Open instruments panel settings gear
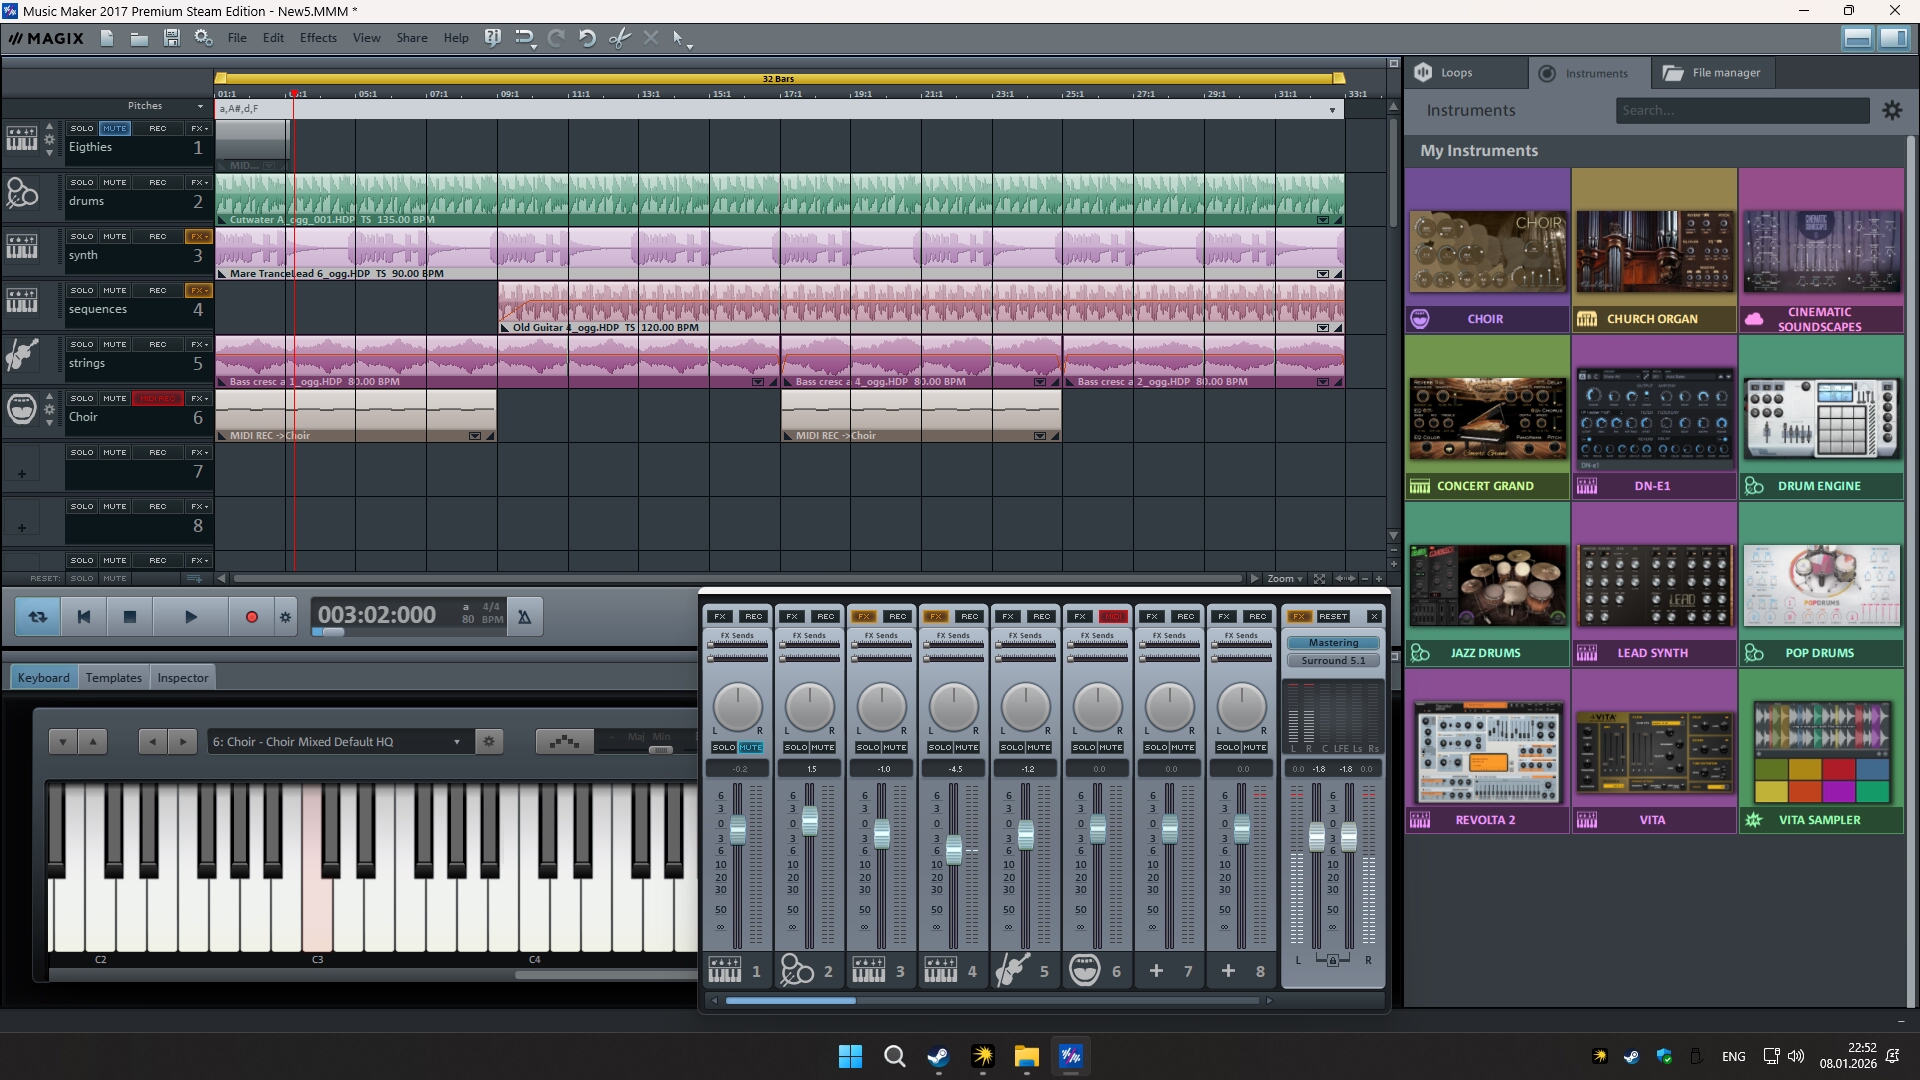The height and width of the screenshot is (1080, 1920). [x=1892, y=110]
